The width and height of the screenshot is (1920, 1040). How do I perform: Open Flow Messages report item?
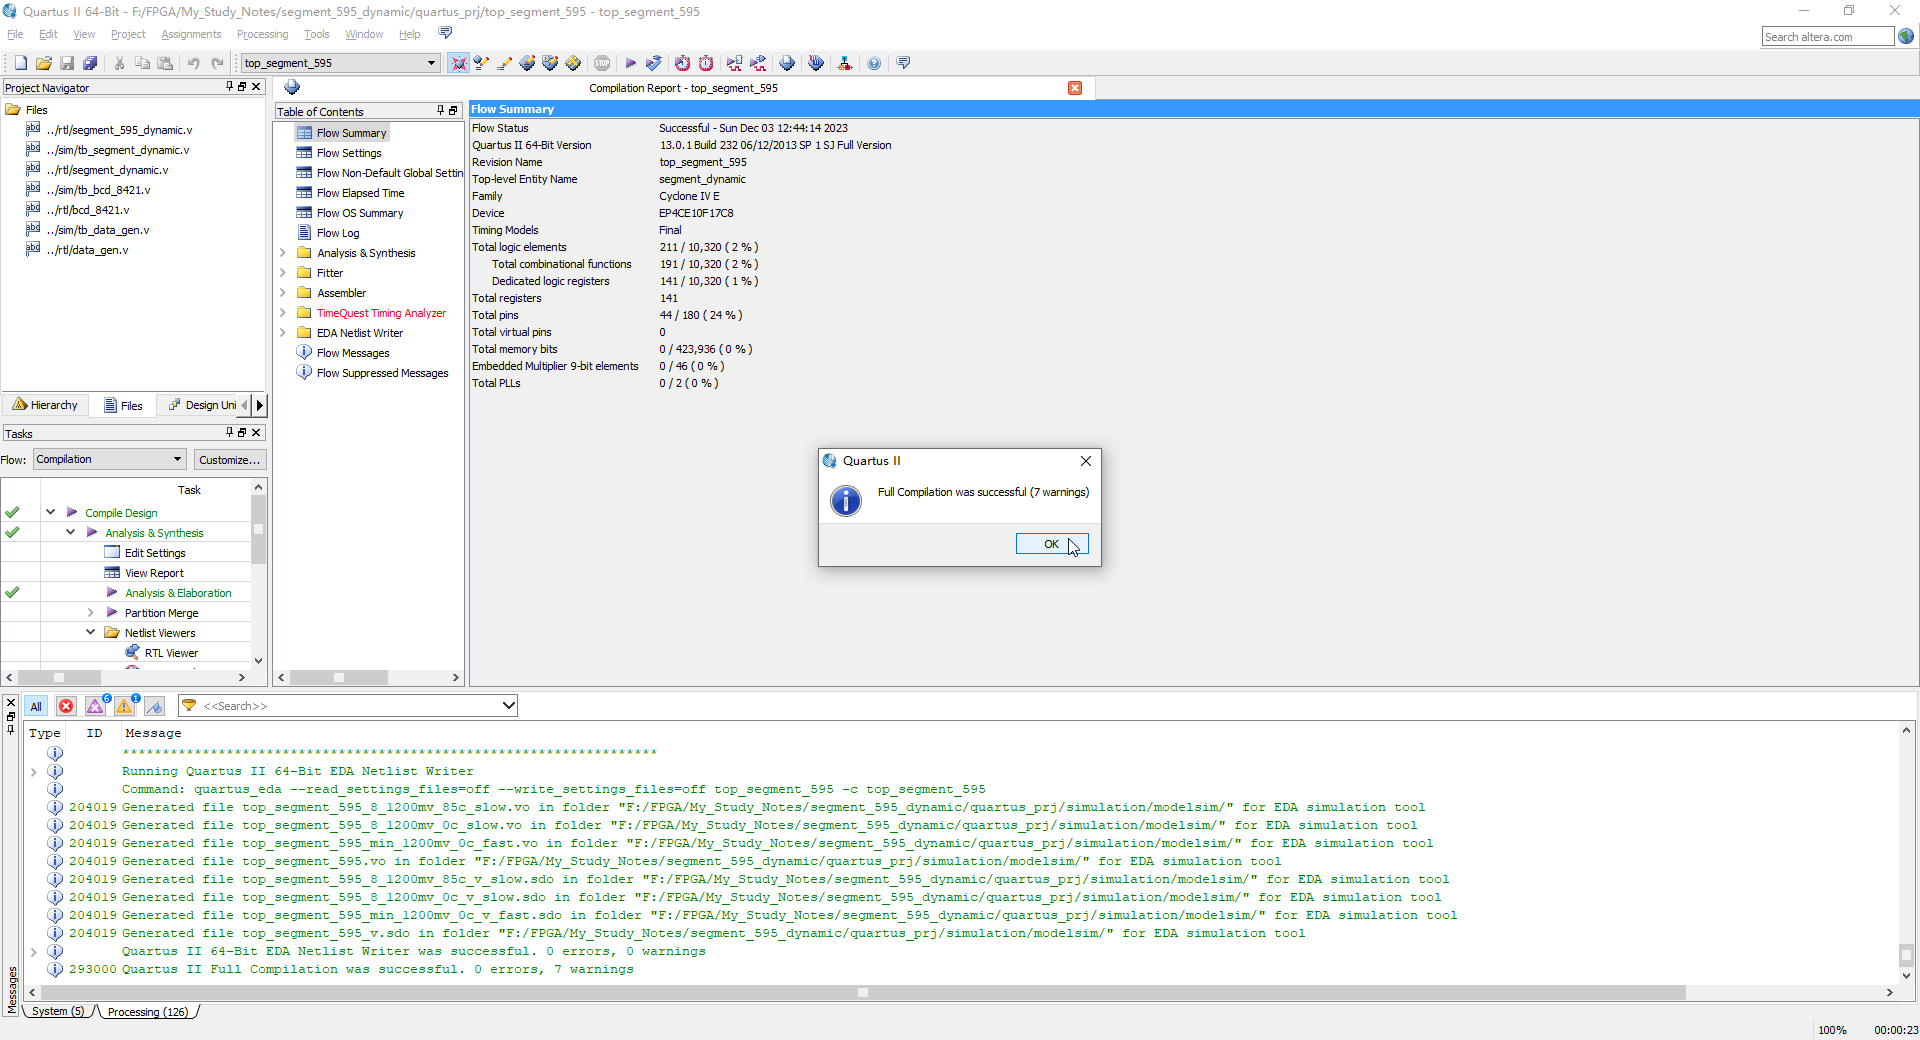coord(353,353)
